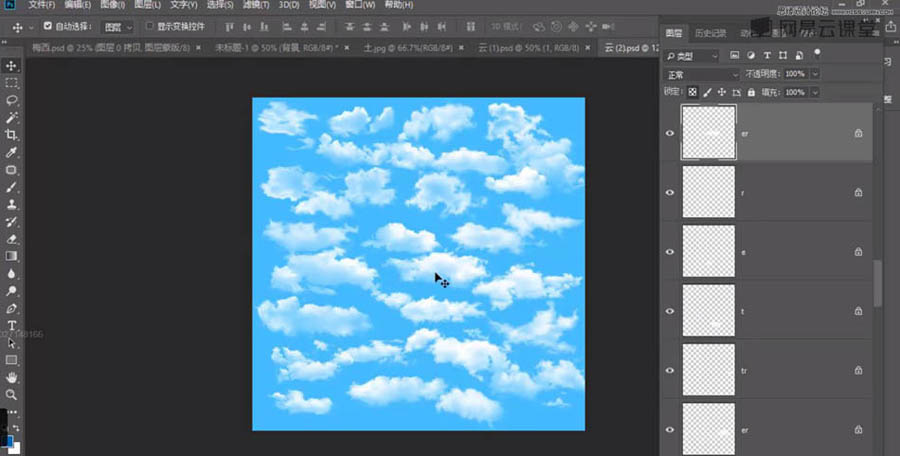This screenshot has width=900, height=456.
Task: Activate the Zoom tool
Action: point(12,395)
